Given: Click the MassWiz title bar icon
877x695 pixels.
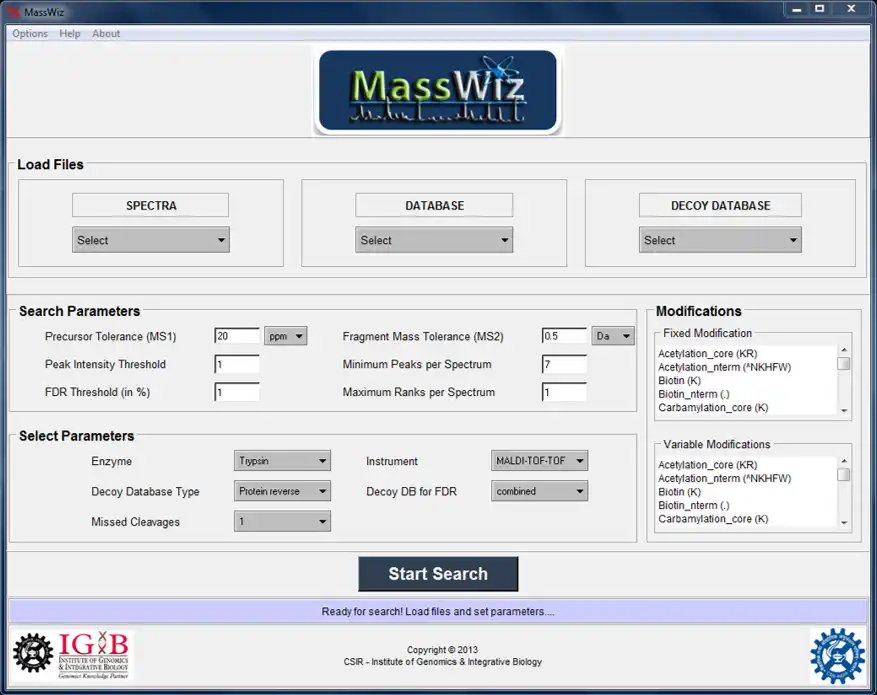Looking at the screenshot, I should tap(13, 12).
